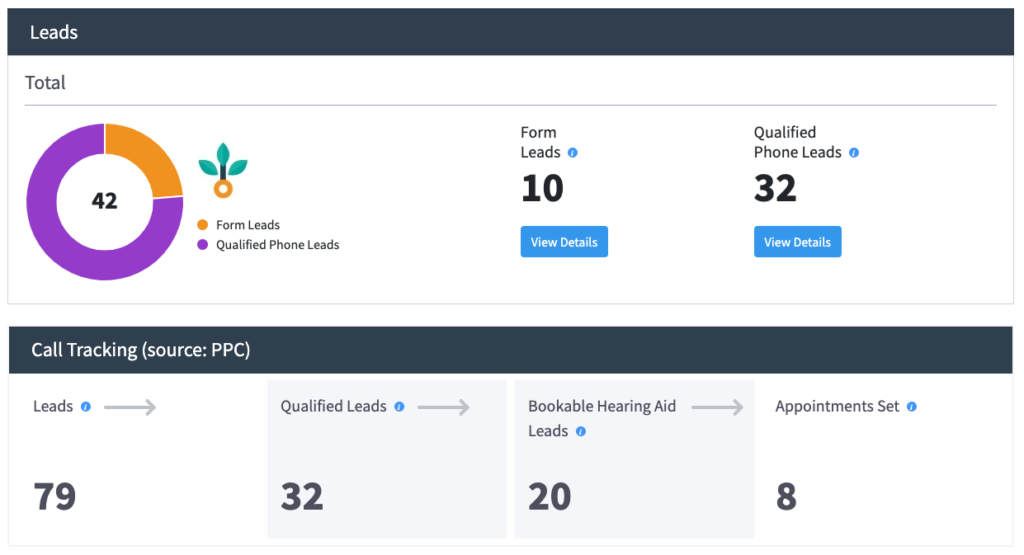Image resolution: width=1024 pixels, height=555 pixels.
Task: Click arrow after Qualified Leads label
Action: click(x=443, y=407)
